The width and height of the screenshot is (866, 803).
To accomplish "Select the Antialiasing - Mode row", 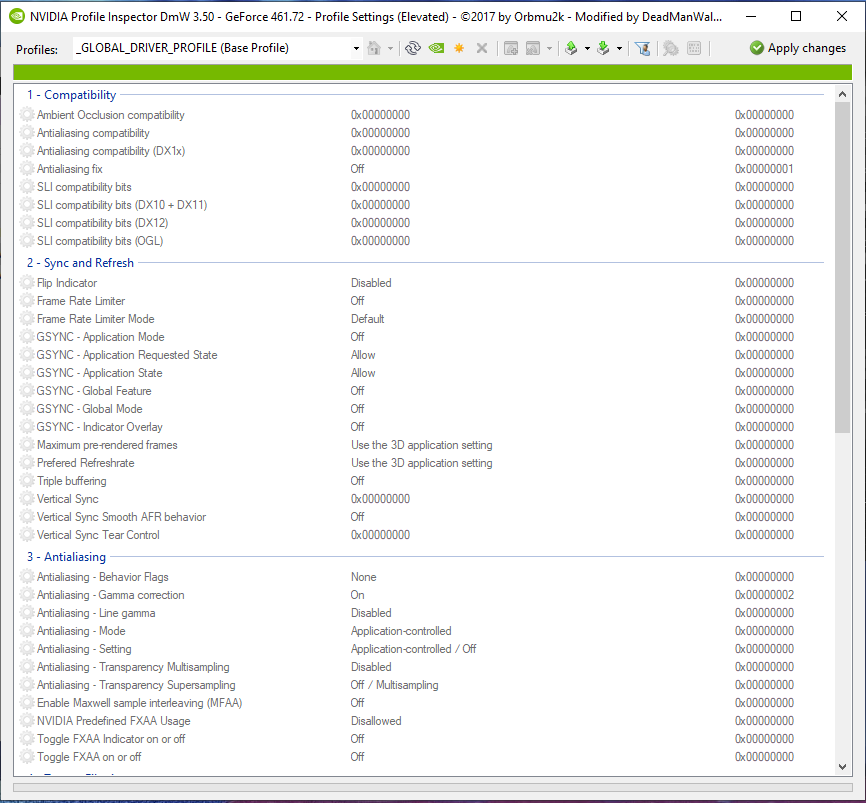I will [x=424, y=631].
